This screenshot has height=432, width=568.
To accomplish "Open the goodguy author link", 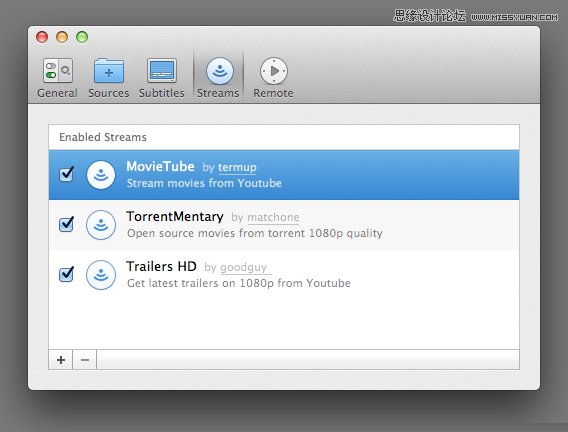I will click(x=243, y=268).
